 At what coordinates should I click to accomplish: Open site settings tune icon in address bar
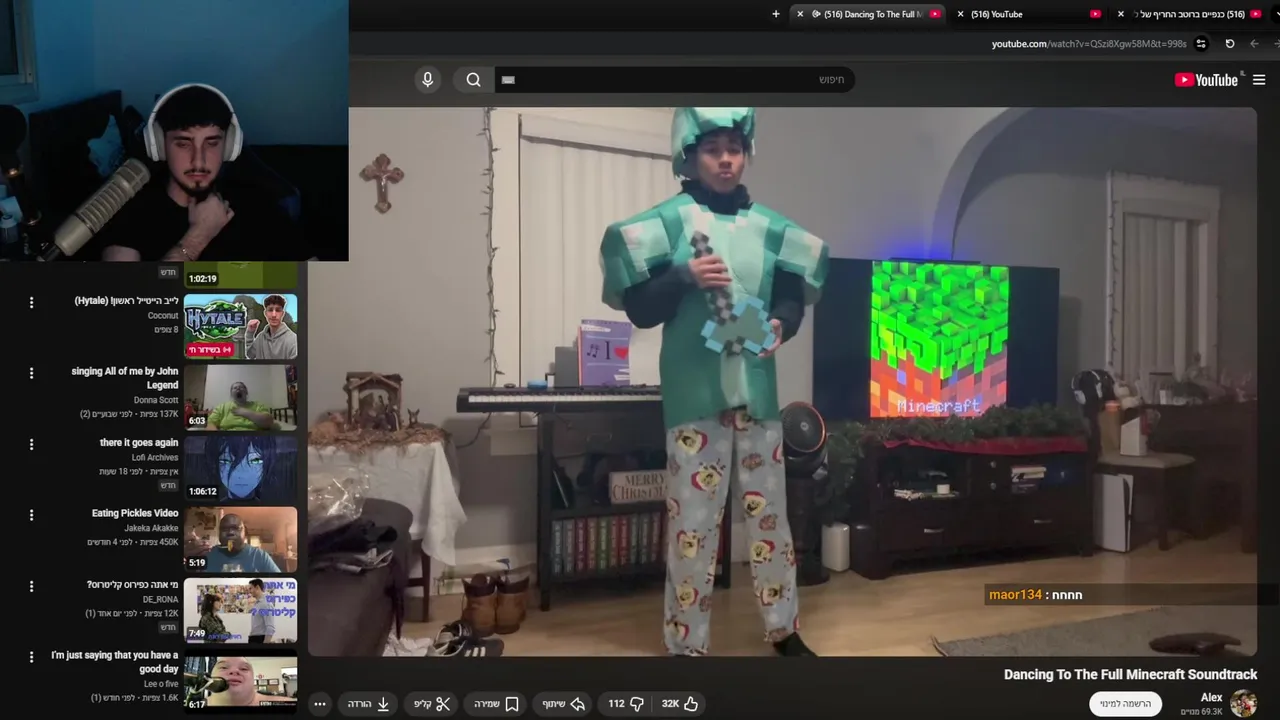pyautogui.click(x=1201, y=44)
